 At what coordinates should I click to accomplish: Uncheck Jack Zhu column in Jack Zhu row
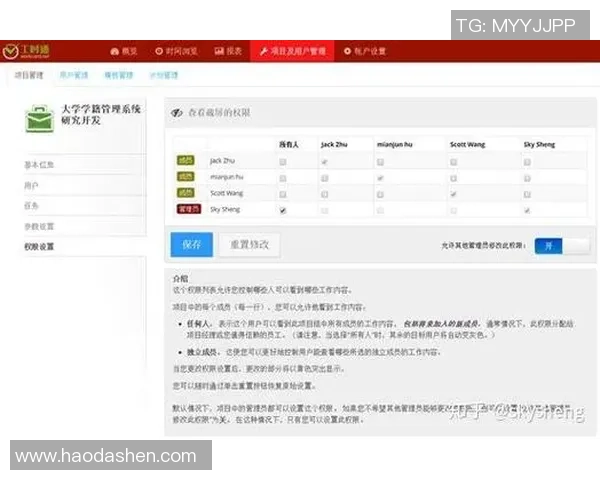pos(324,162)
